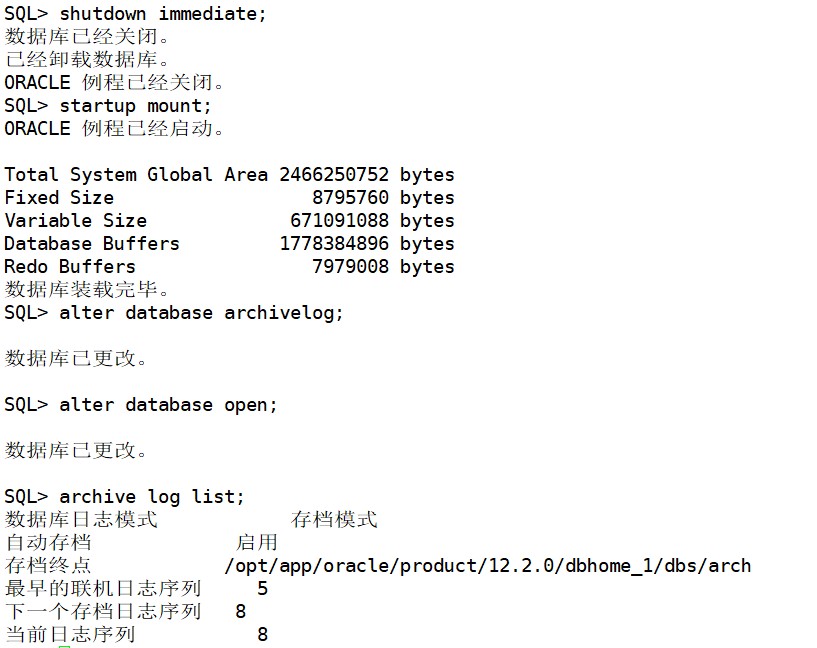Select the Total System Global Area value 2466250752
Viewport: 817px width, 648px height.
point(334,175)
